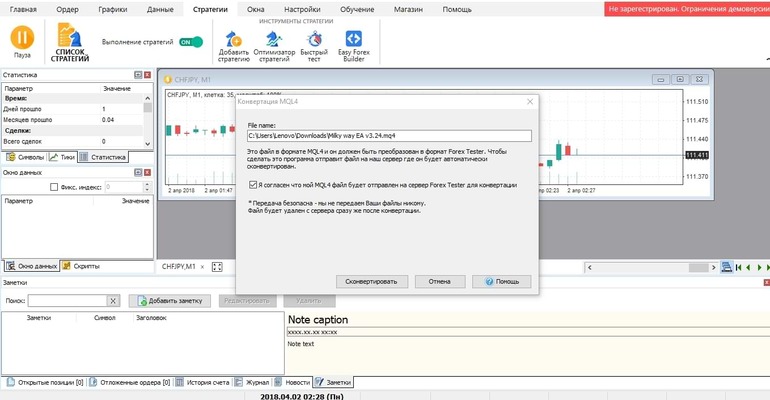This screenshot has height=400, width=770.
Task: Open the Easy Forex Builder
Action: point(354,46)
